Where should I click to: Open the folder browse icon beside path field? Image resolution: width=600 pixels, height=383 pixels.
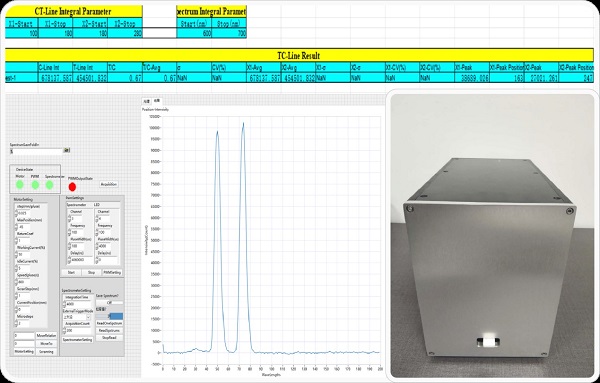pyautogui.click(x=67, y=151)
